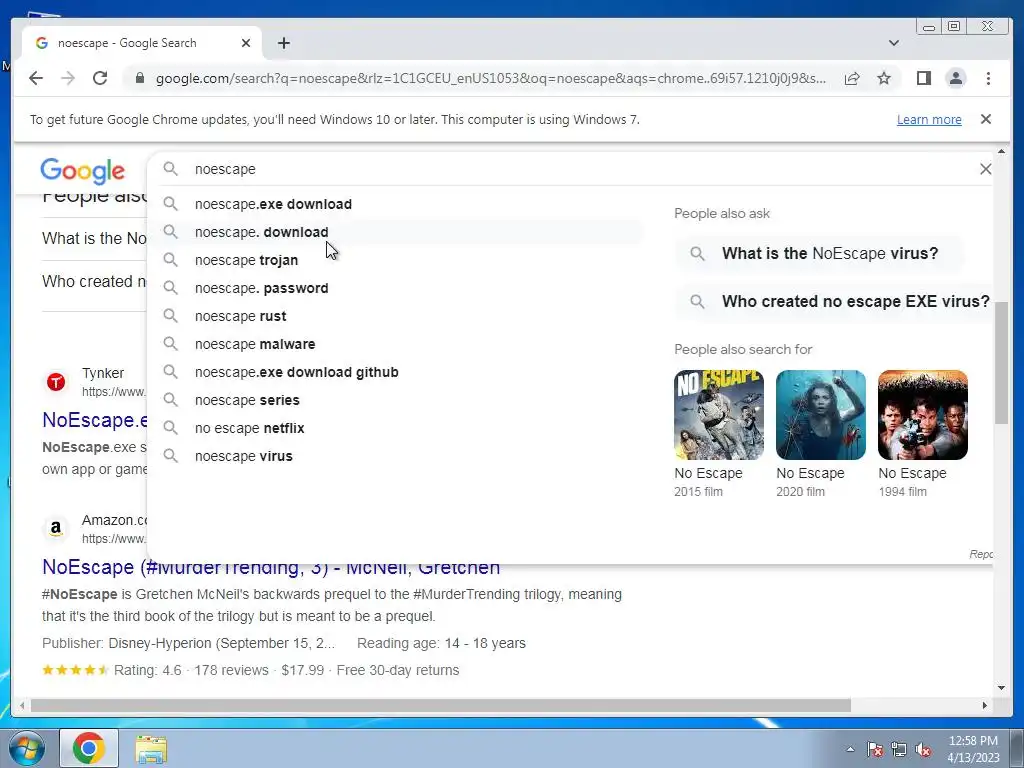The width and height of the screenshot is (1024, 768).
Task: Close the noescape Google Search tab
Action: [246, 43]
